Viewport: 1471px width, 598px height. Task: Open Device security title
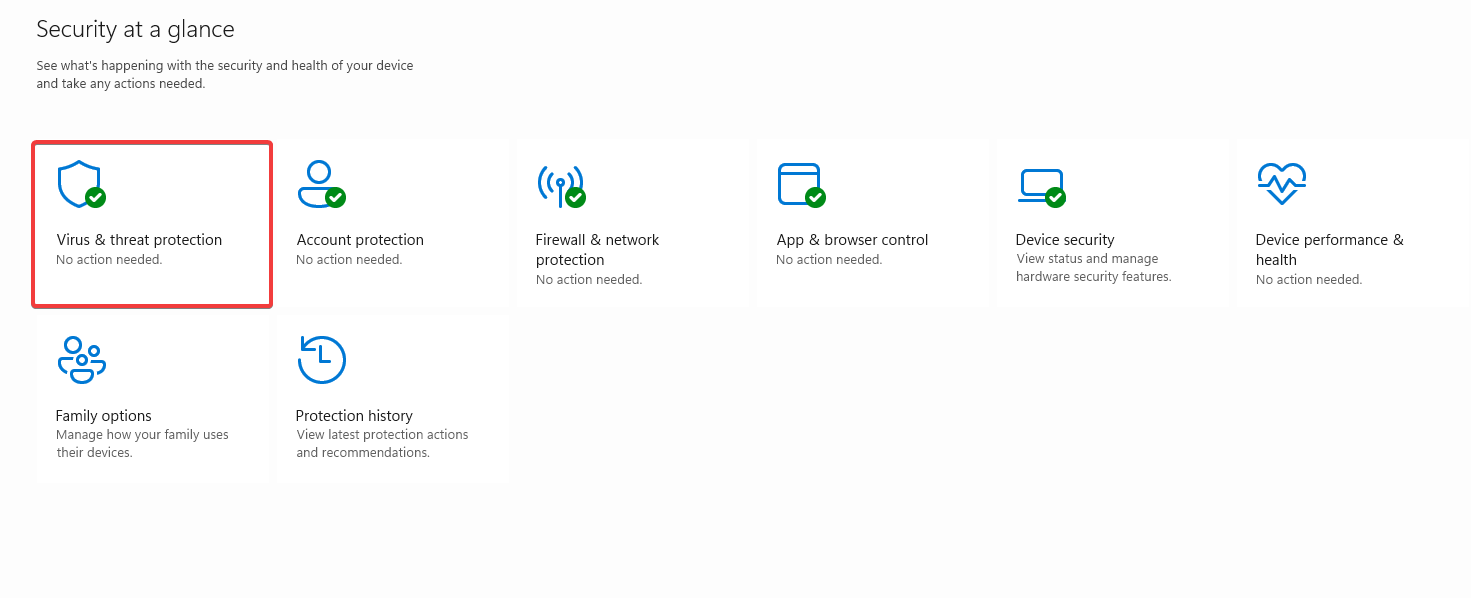1064,240
